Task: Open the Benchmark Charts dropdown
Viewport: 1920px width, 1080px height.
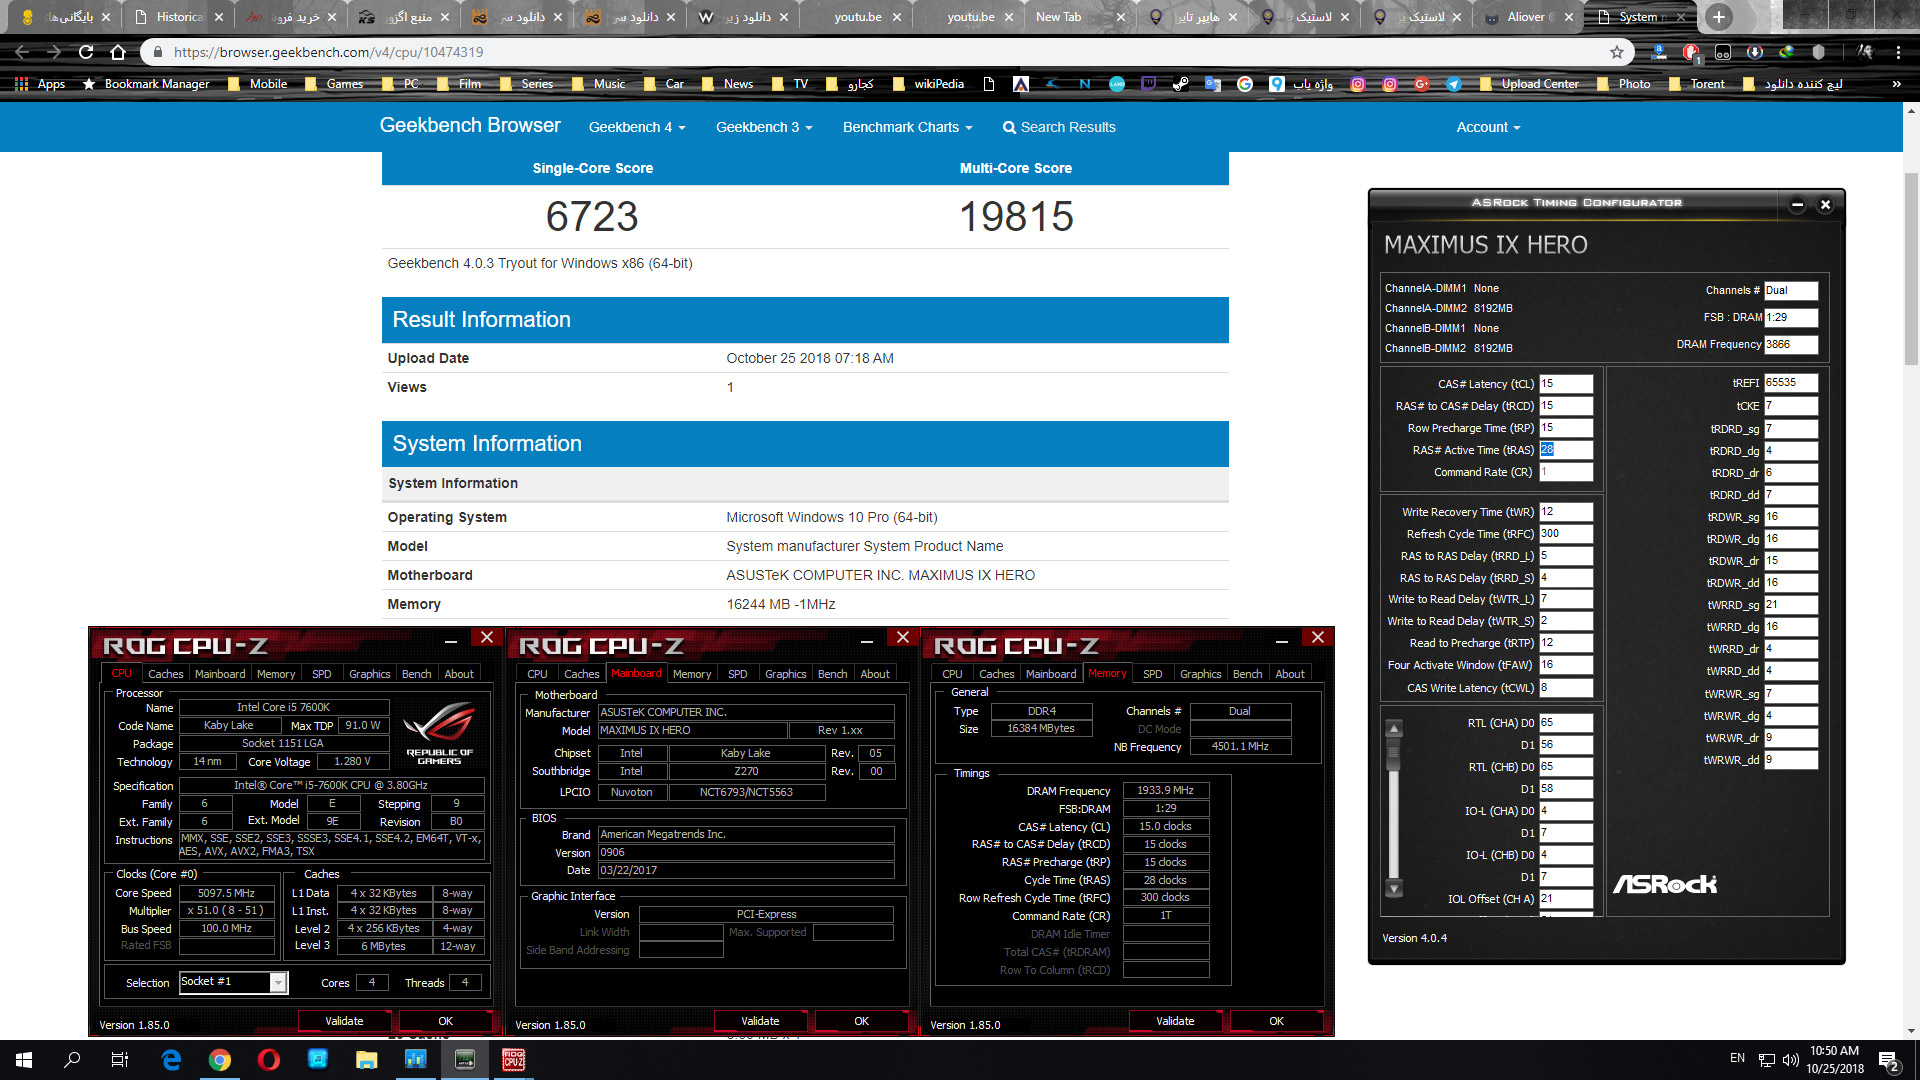Action: 907,127
